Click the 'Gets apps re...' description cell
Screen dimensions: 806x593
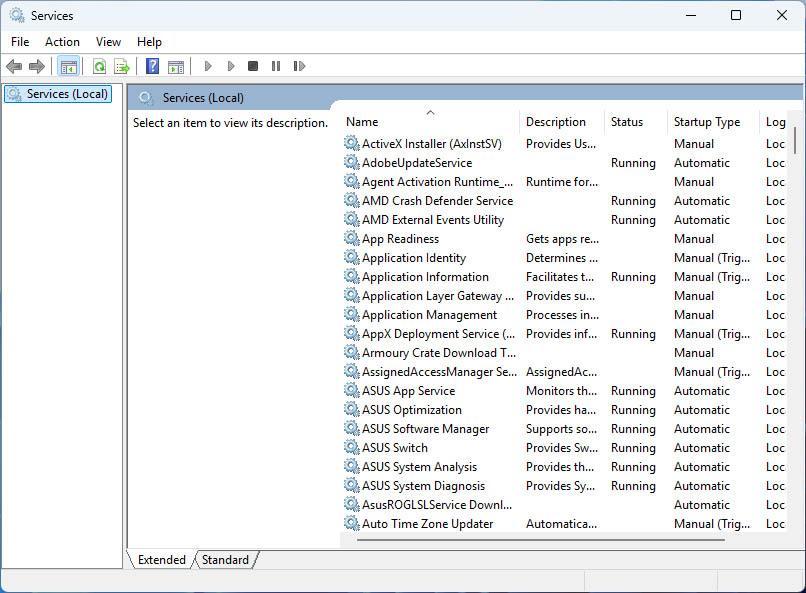[x=562, y=239]
